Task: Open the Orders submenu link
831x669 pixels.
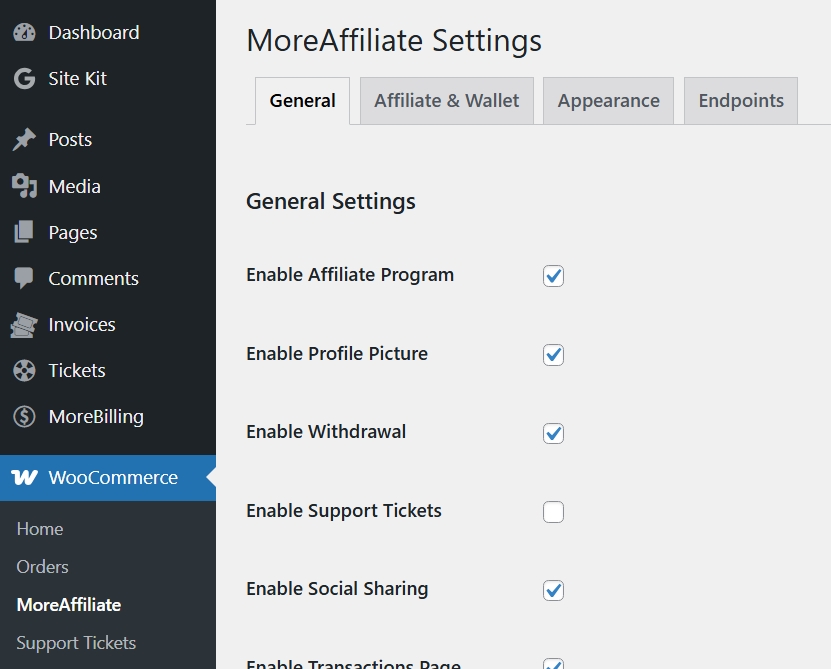Action: point(42,567)
